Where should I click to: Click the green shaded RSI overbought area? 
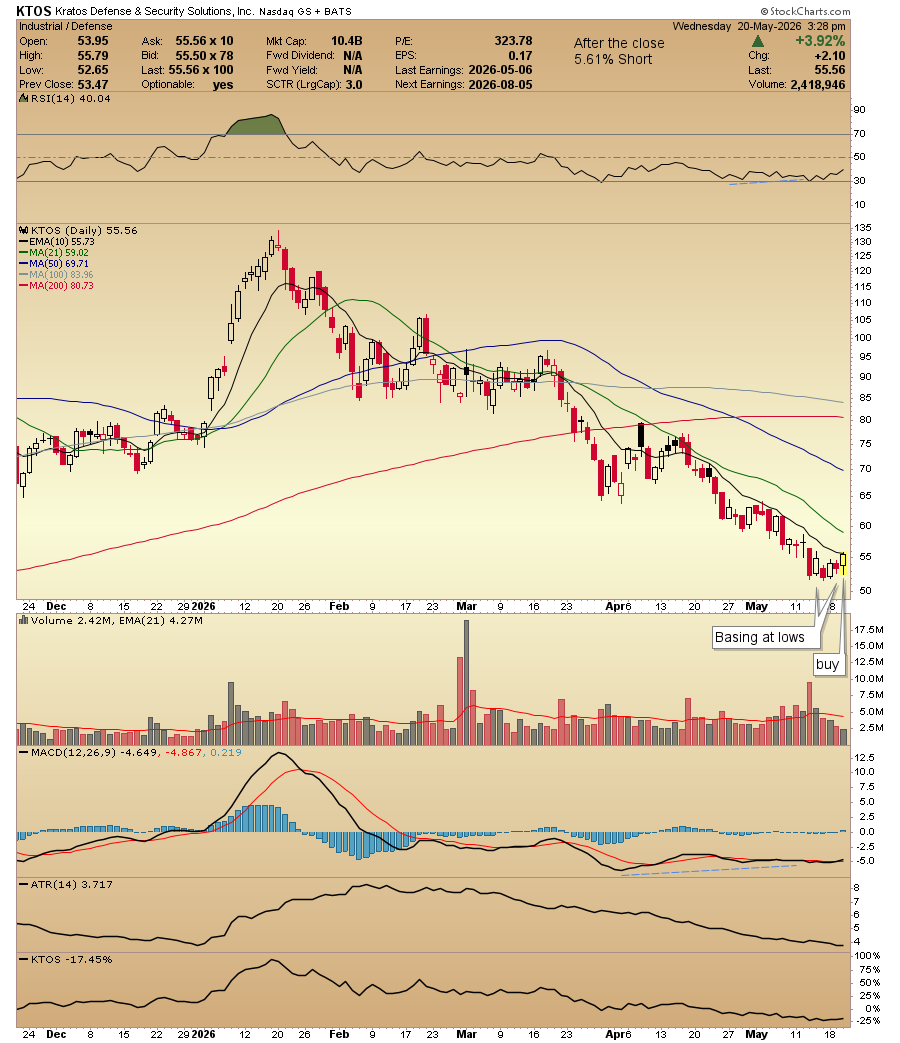[256, 126]
